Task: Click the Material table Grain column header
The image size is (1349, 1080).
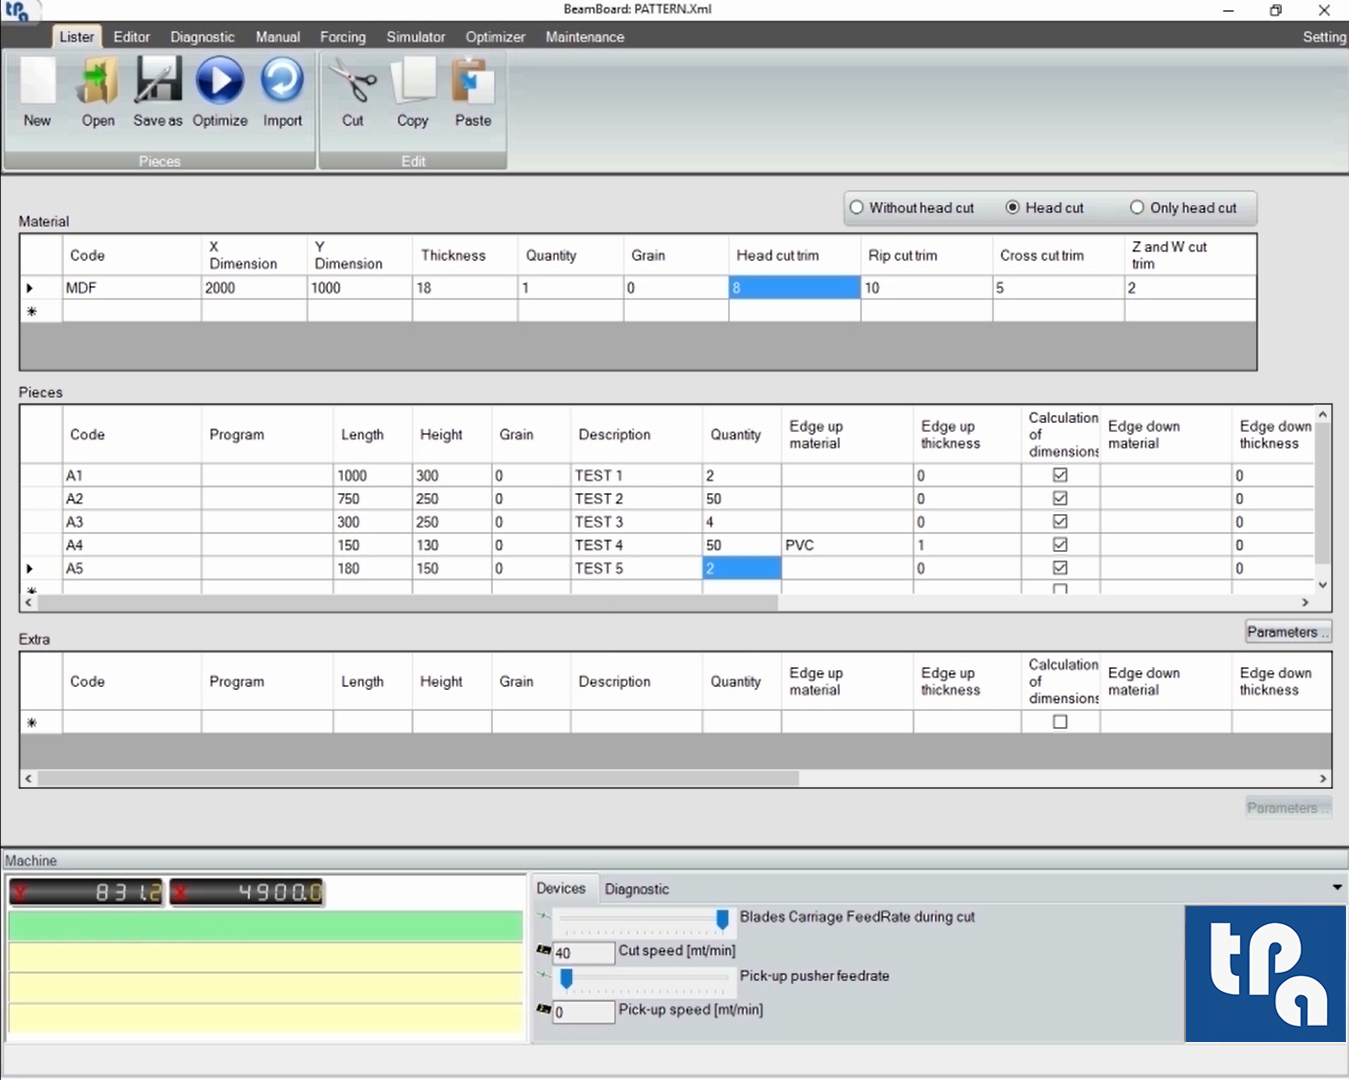Action: pos(676,255)
